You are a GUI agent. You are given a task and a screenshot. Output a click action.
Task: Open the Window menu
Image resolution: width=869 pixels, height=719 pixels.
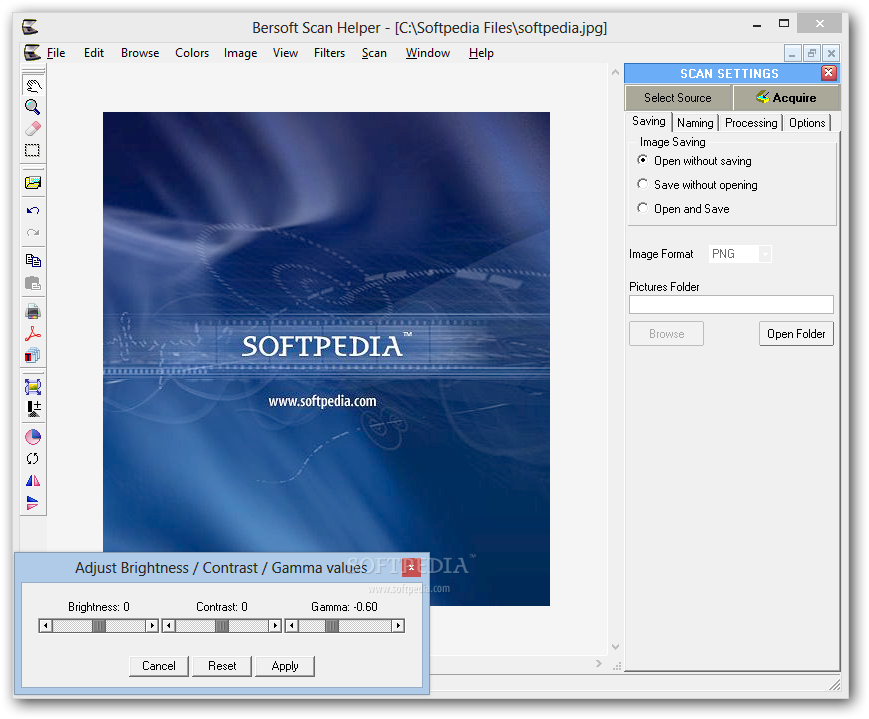[x=427, y=53]
